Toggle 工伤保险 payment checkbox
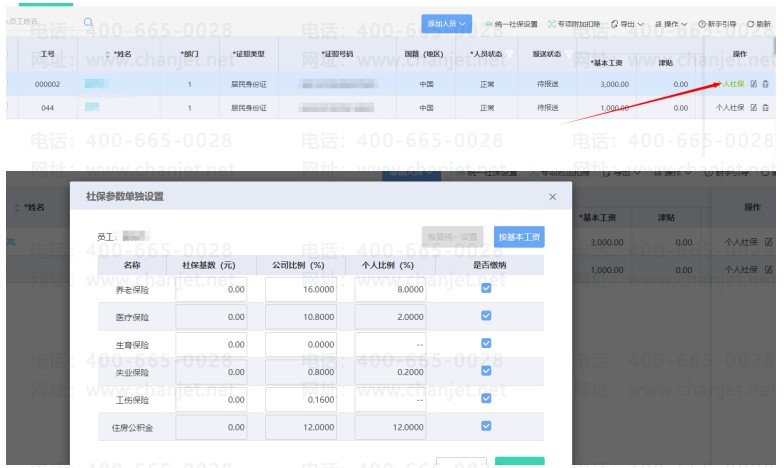Viewport: 784px width, 468px height. coord(486,398)
